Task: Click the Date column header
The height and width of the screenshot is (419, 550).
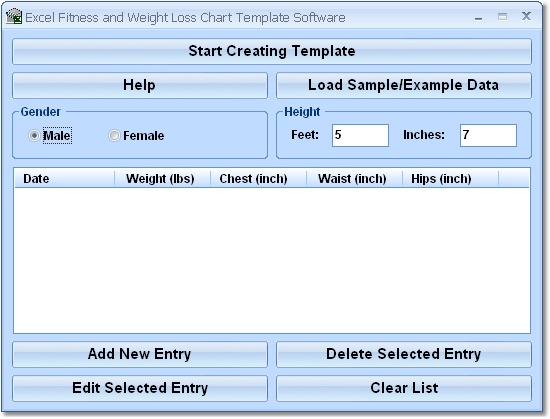Action: pyautogui.click(x=65, y=178)
